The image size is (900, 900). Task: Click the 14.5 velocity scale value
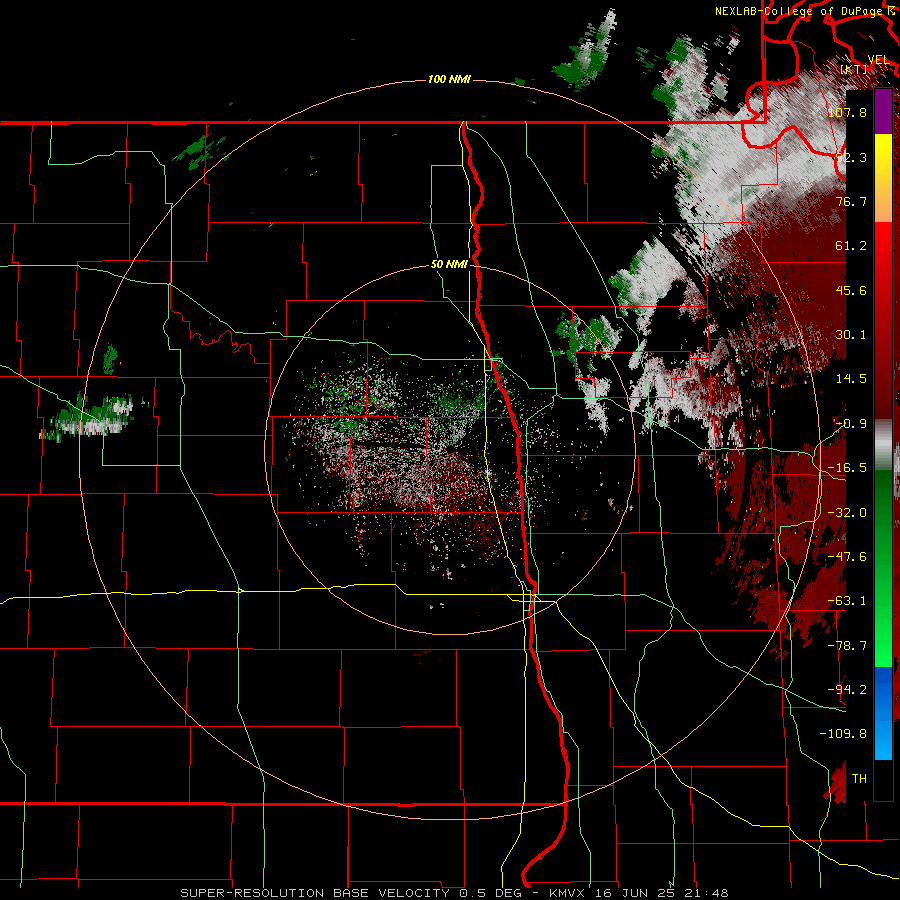point(852,379)
